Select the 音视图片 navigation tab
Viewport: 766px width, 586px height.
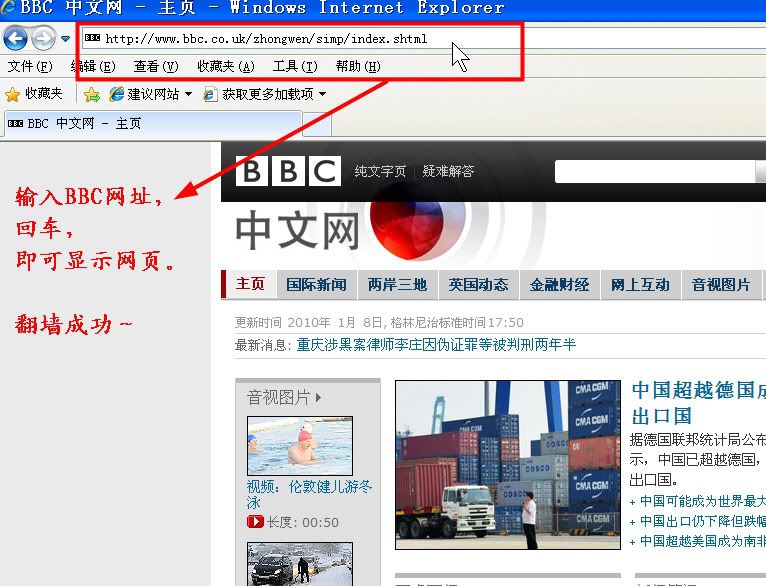[722, 284]
